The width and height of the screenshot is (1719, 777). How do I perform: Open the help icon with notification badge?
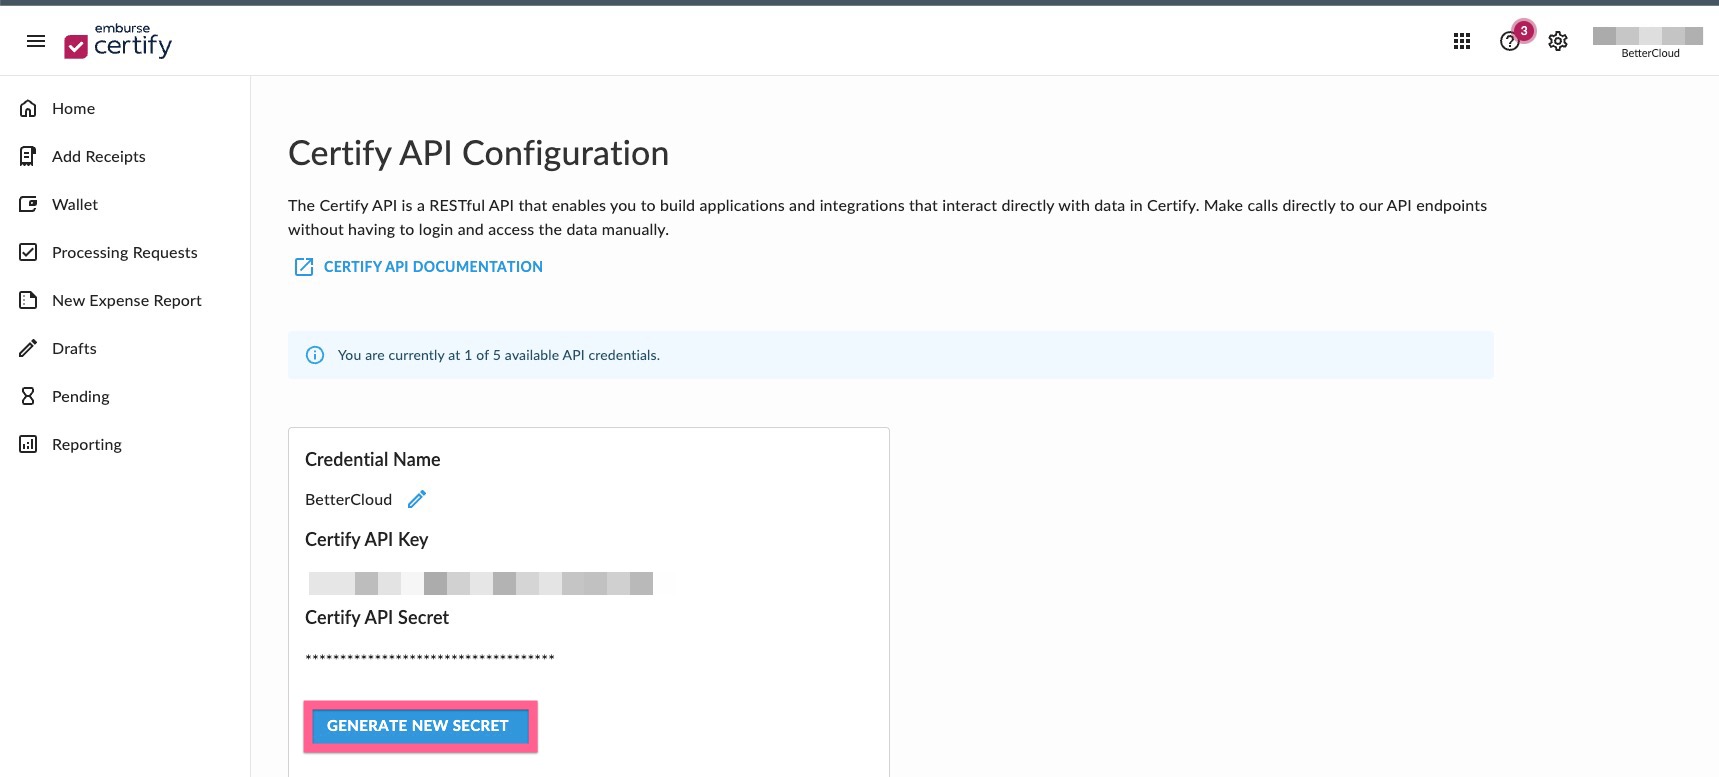tap(1510, 41)
